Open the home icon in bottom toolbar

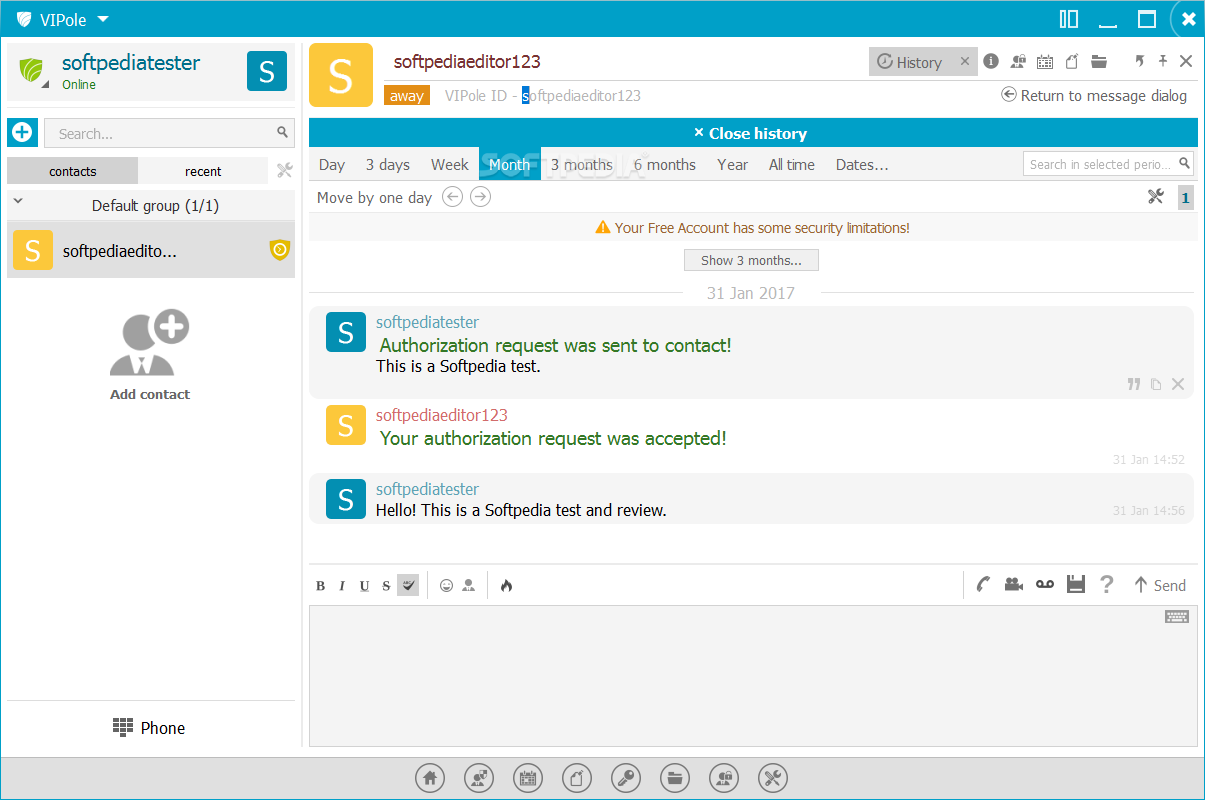pyautogui.click(x=430, y=777)
